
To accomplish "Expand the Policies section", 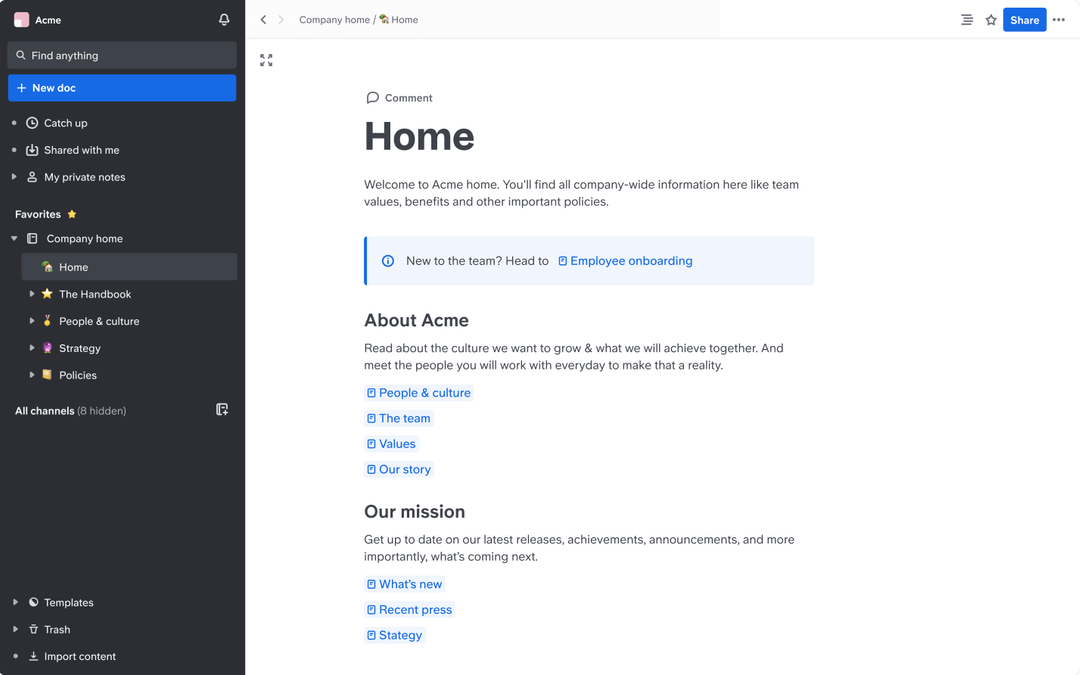I will coord(32,375).
